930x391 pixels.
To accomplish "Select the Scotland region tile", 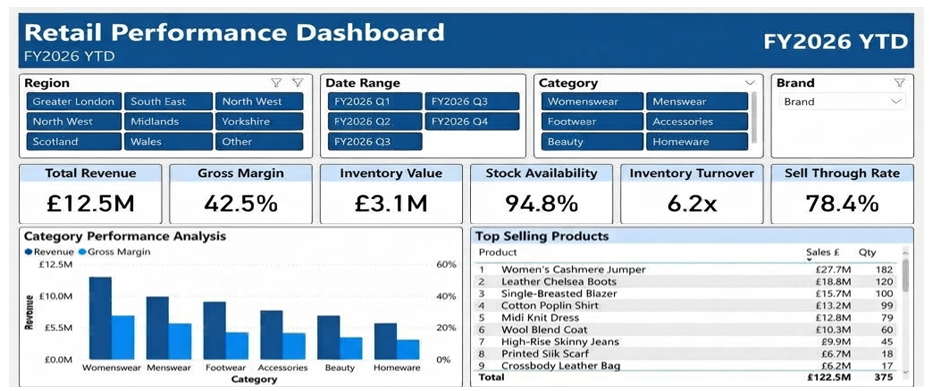I will coord(74,142).
